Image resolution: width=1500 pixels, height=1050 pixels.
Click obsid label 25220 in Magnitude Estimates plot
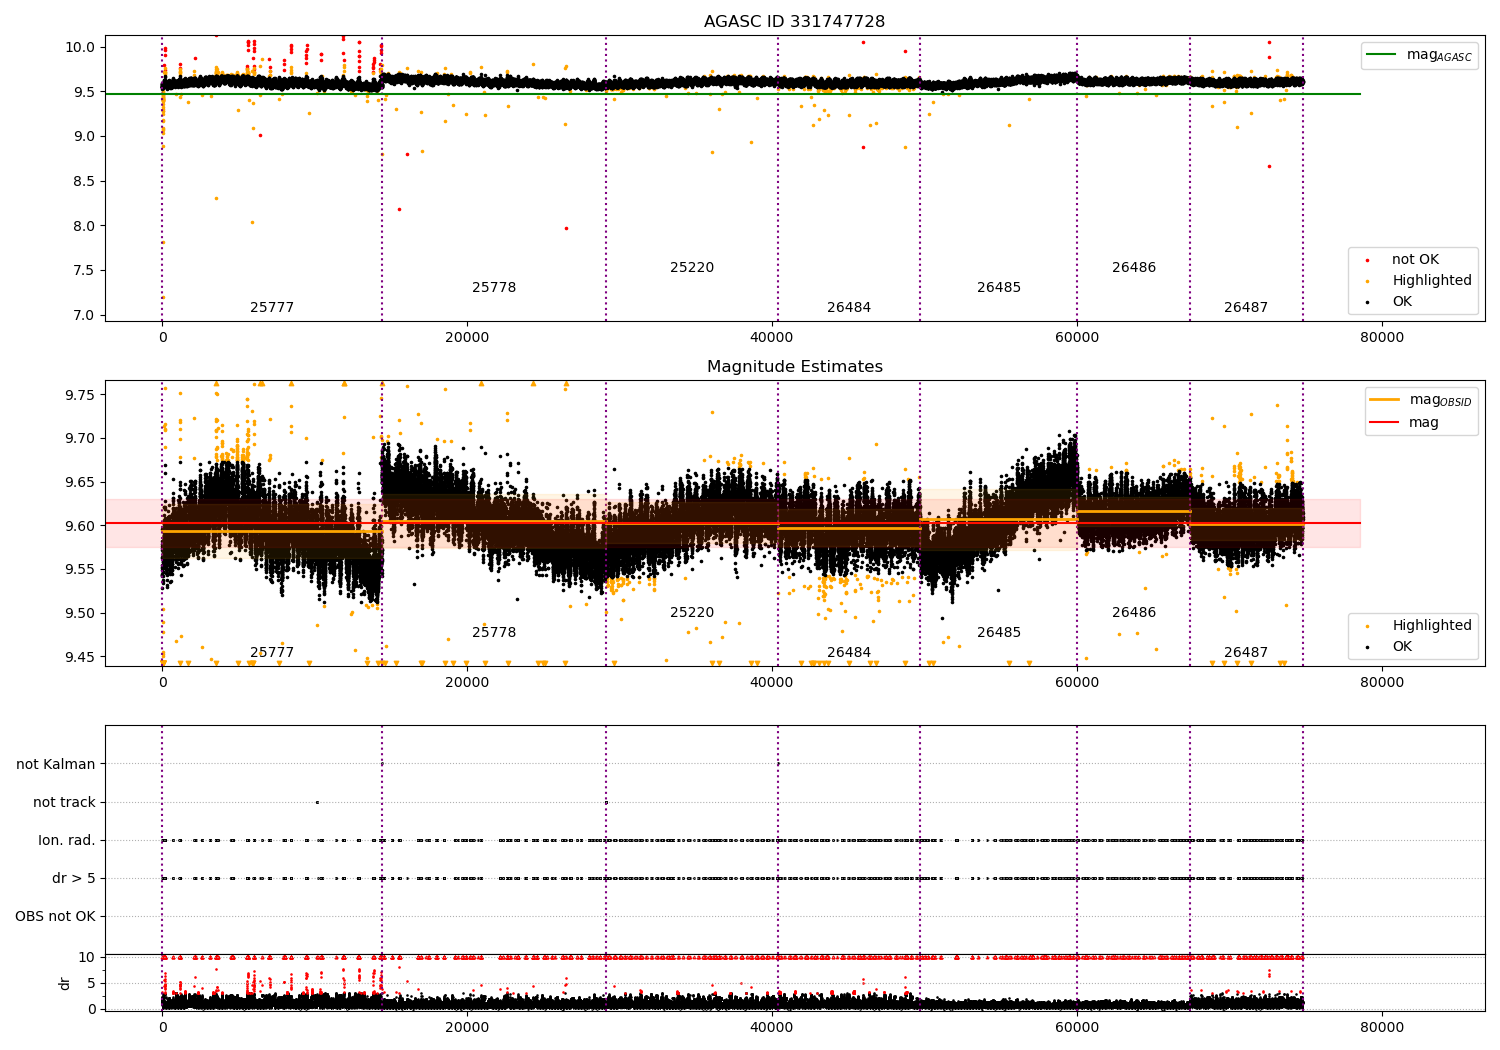tap(692, 613)
